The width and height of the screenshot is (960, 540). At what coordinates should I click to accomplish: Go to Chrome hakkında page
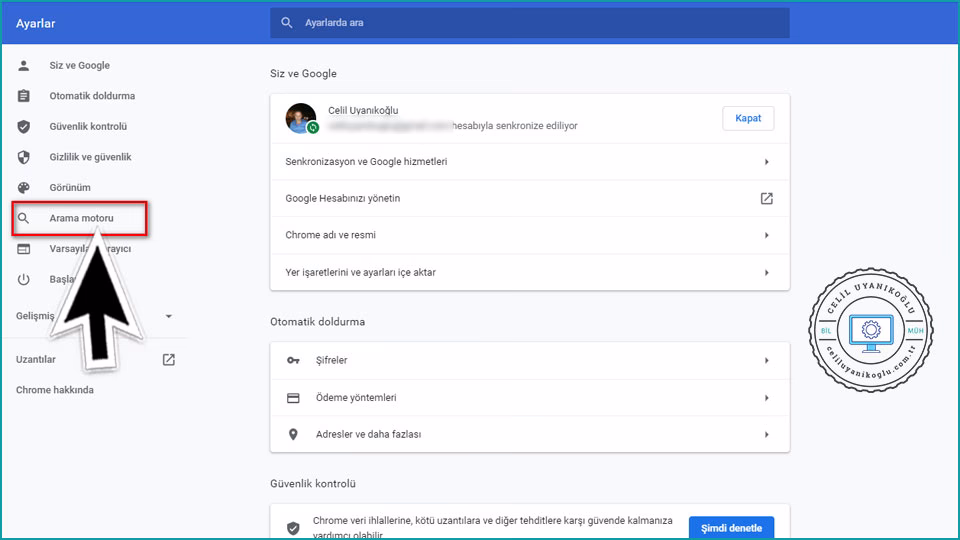[x=55, y=390]
